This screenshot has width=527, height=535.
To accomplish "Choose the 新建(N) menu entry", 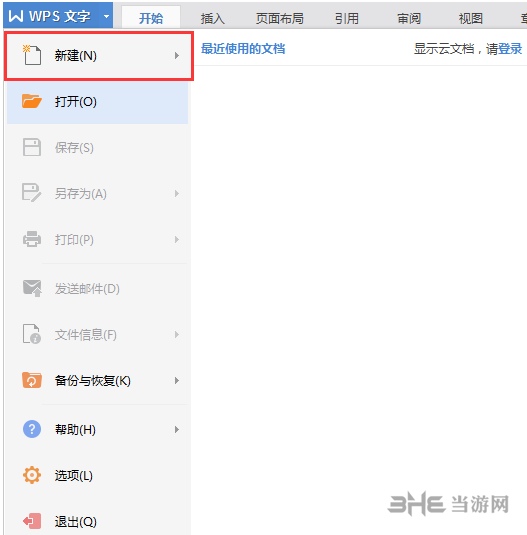I will 99,56.
